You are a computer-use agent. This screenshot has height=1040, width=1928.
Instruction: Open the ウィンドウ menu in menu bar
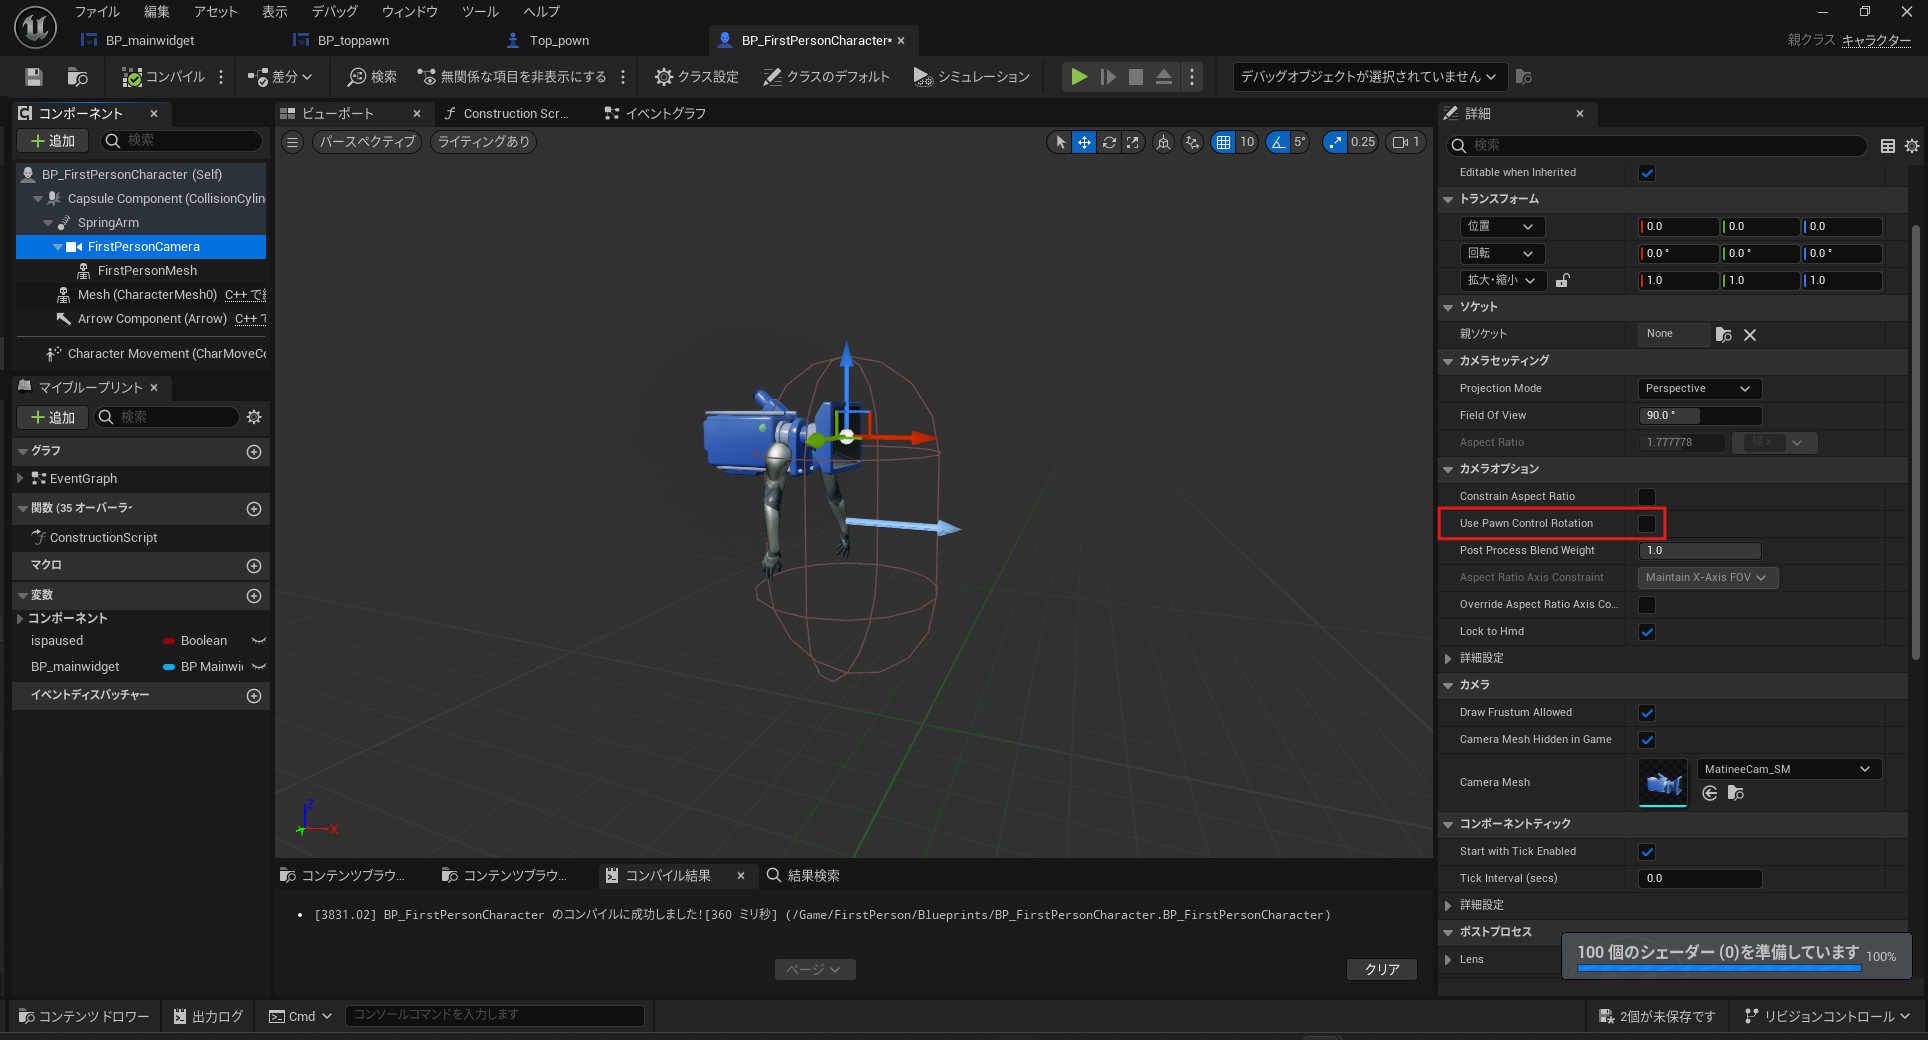click(409, 12)
